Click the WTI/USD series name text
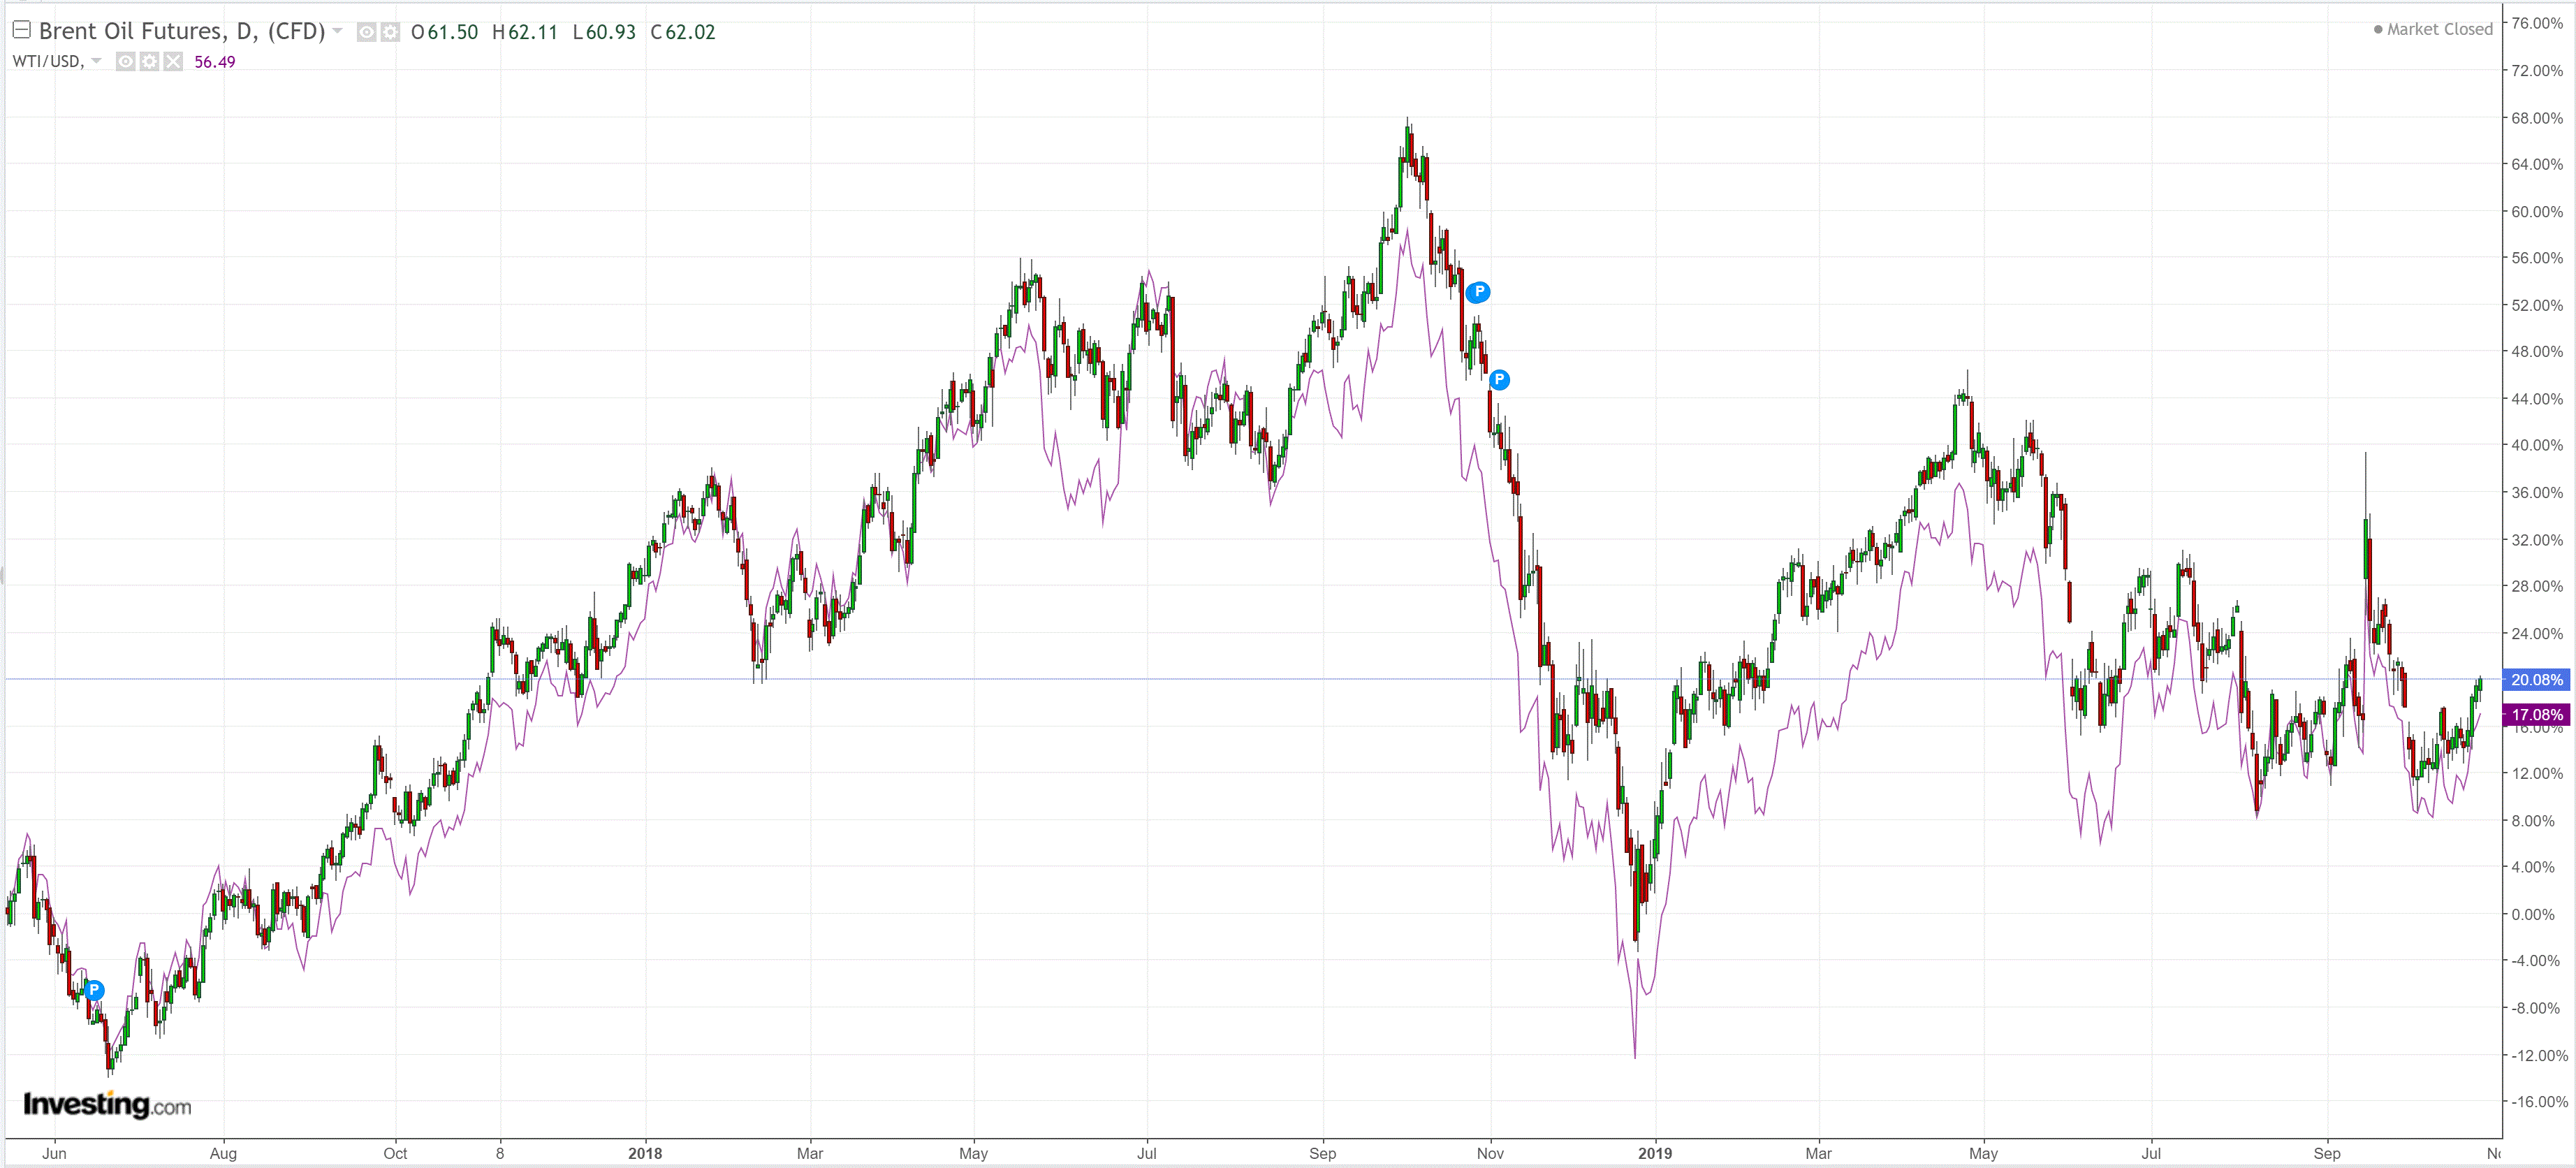Viewport: 2576px width, 1168px height. click(47, 61)
